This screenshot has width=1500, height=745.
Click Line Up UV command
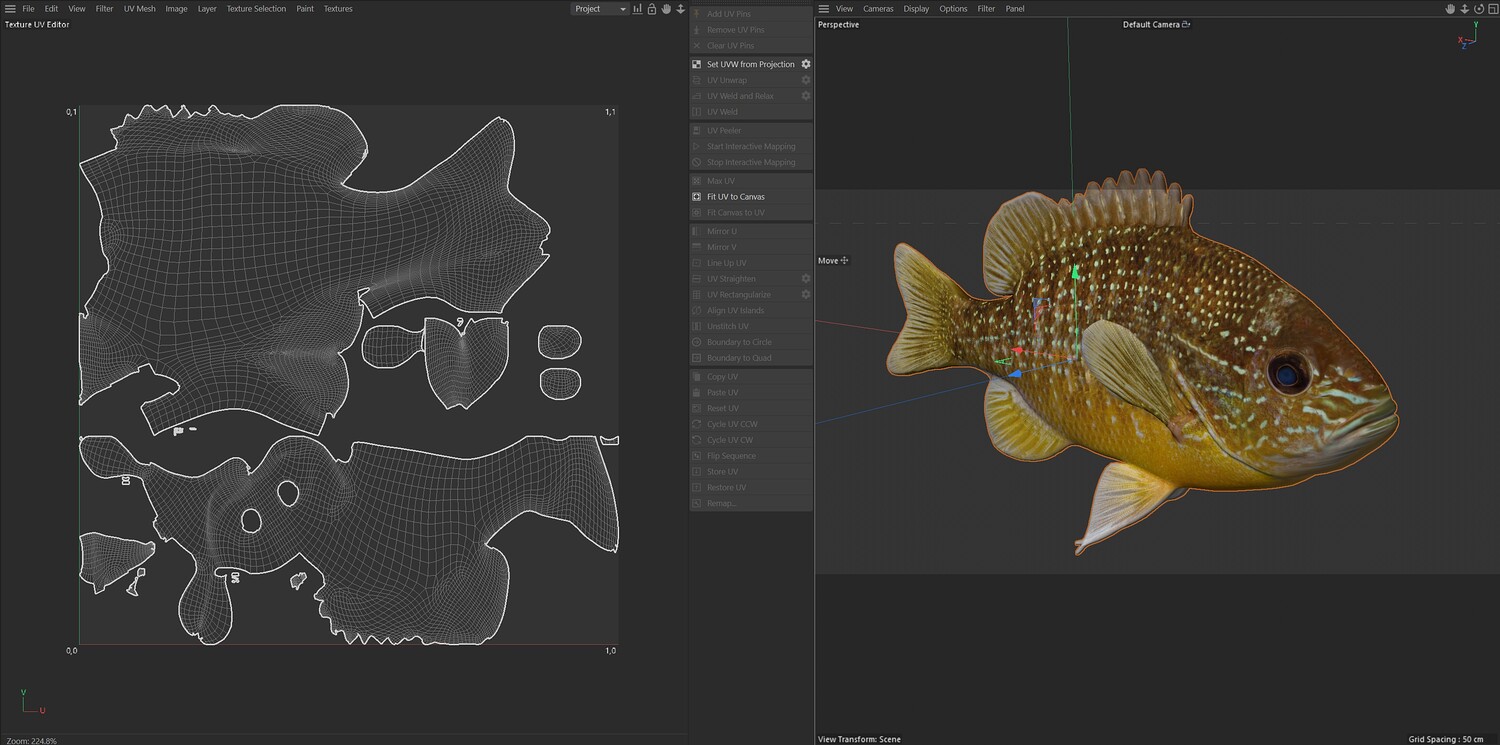(750, 263)
